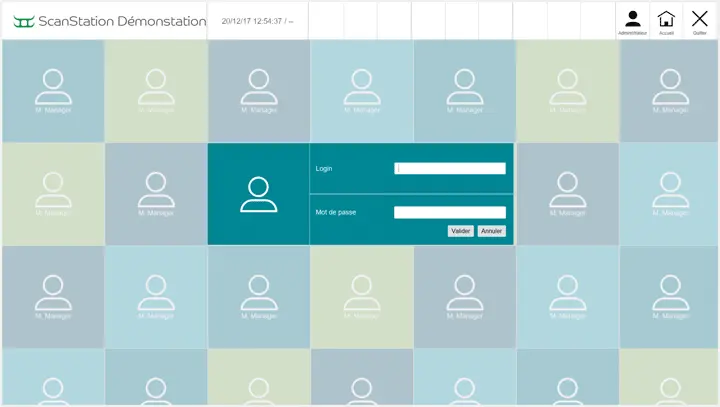Click the large user avatar in login panel
The image size is (720, 407).
coord(258,194)
